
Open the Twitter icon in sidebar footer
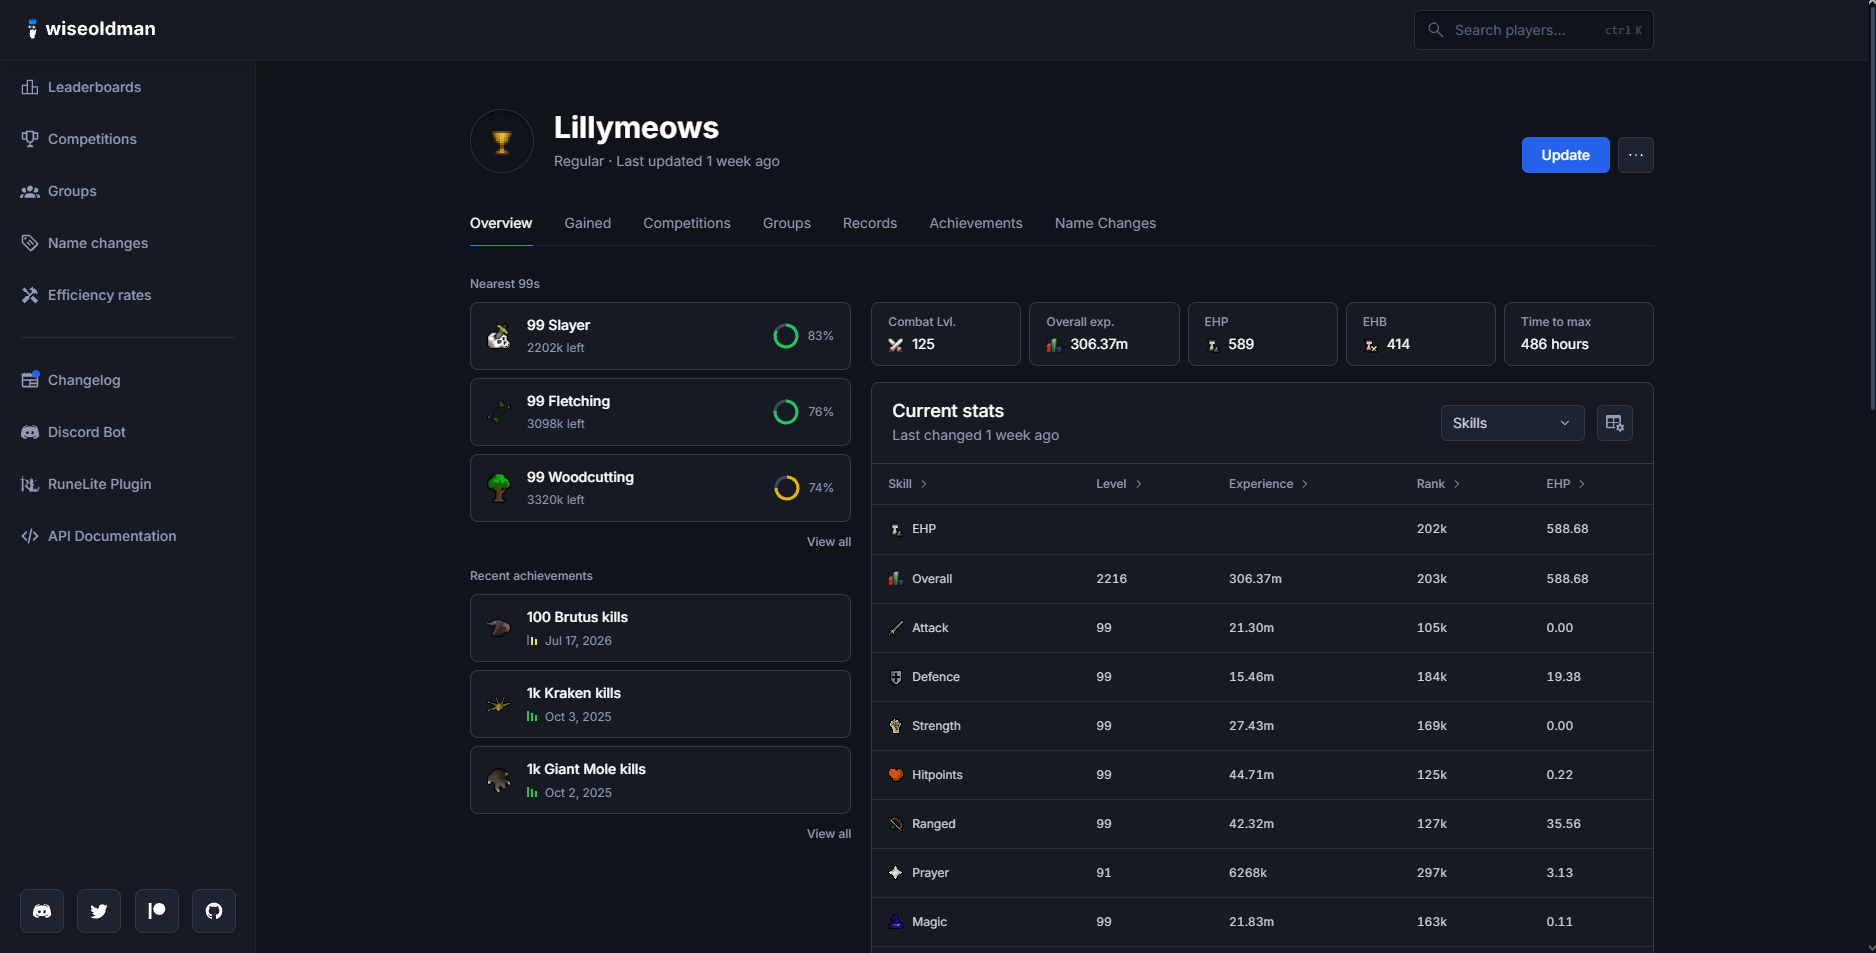tap(99, 911)
